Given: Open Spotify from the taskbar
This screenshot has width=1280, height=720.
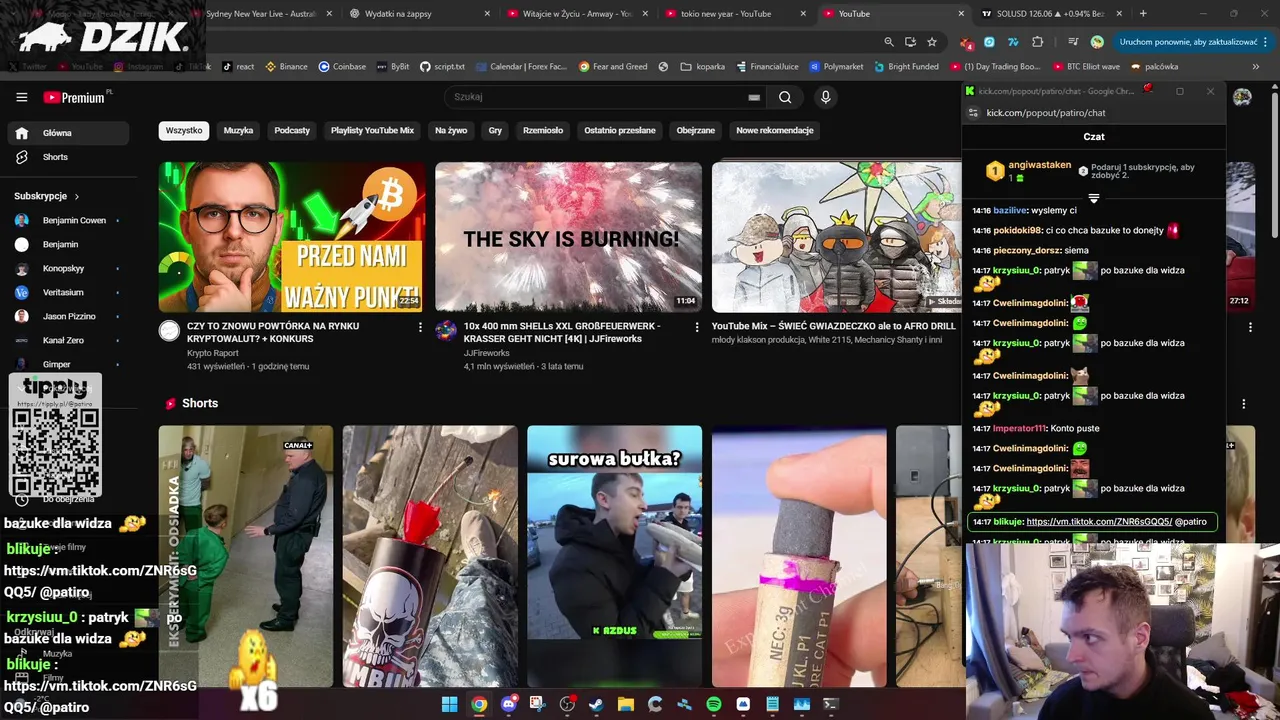Looking at the screenshot, I should 714,704.
